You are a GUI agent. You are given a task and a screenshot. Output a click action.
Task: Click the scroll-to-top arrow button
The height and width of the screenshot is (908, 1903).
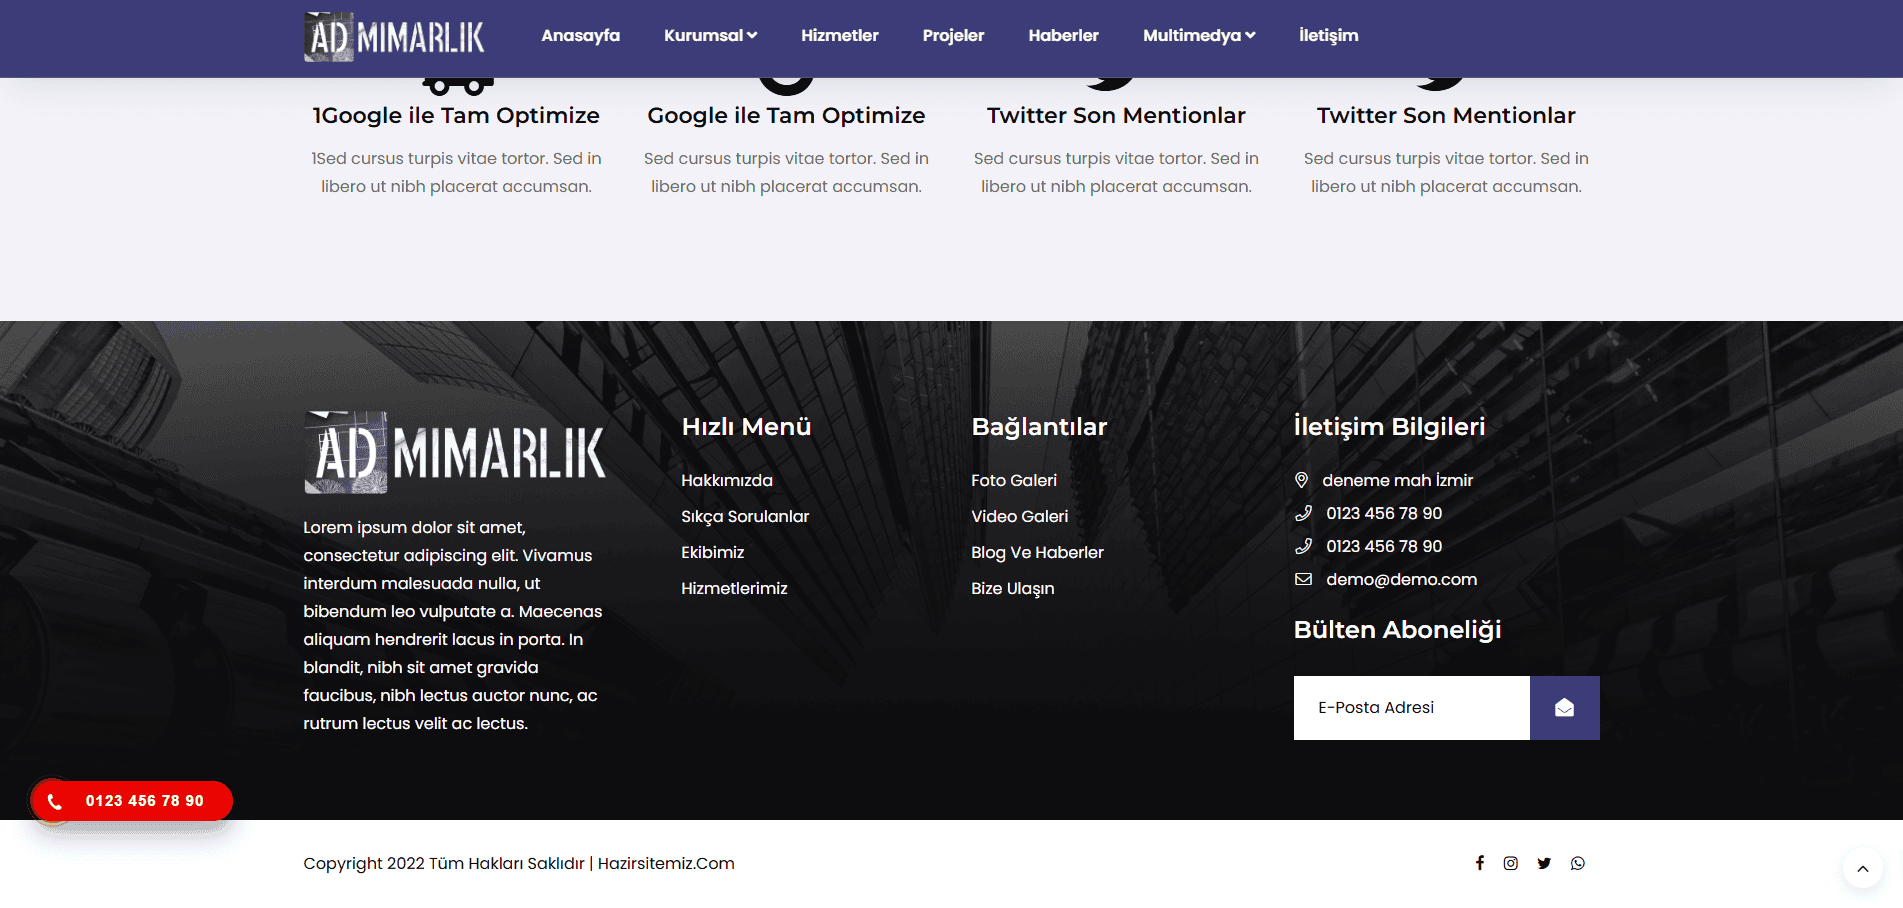pyautogui.click(x=1862, y=868)
